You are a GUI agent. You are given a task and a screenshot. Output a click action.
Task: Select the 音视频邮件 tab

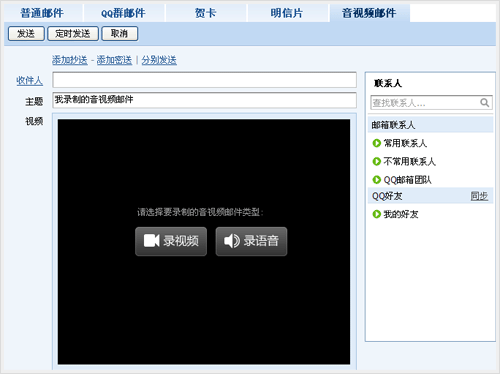[369, 13]
